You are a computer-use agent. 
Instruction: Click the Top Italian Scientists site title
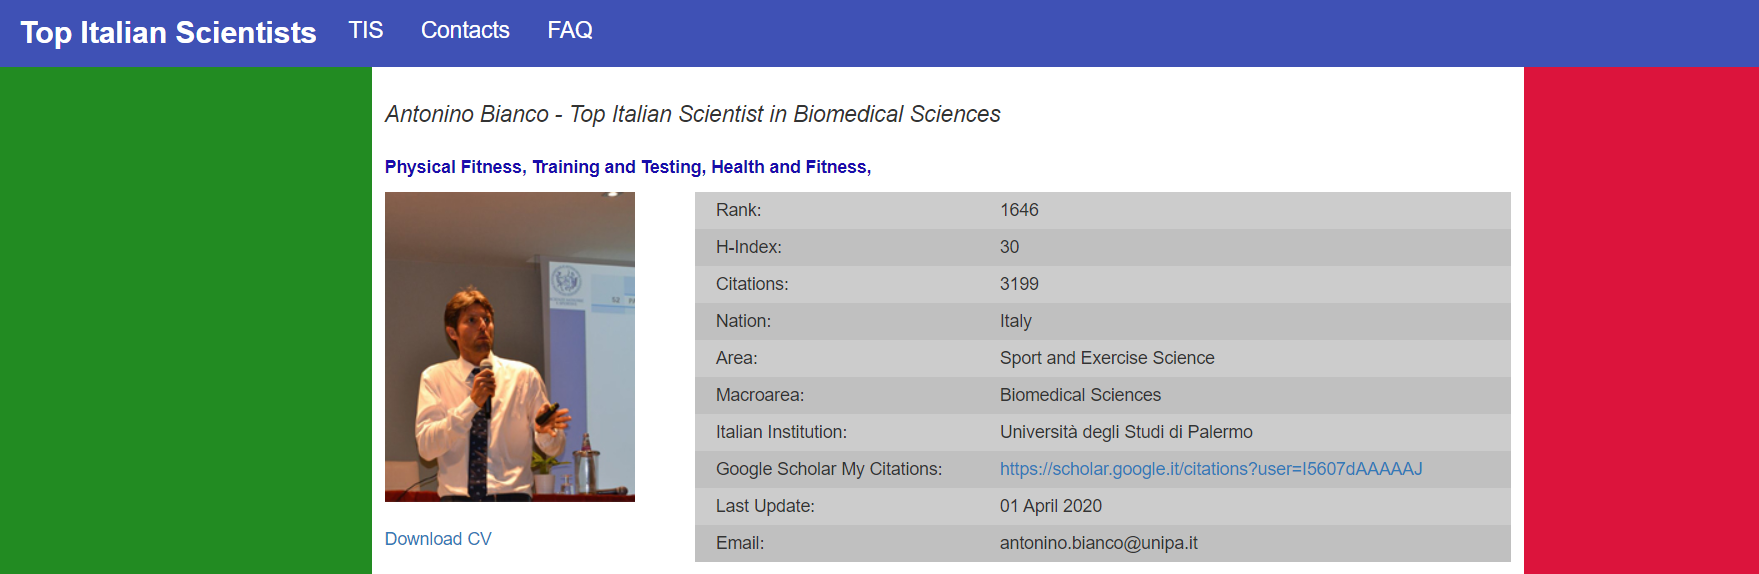(168, 33)
